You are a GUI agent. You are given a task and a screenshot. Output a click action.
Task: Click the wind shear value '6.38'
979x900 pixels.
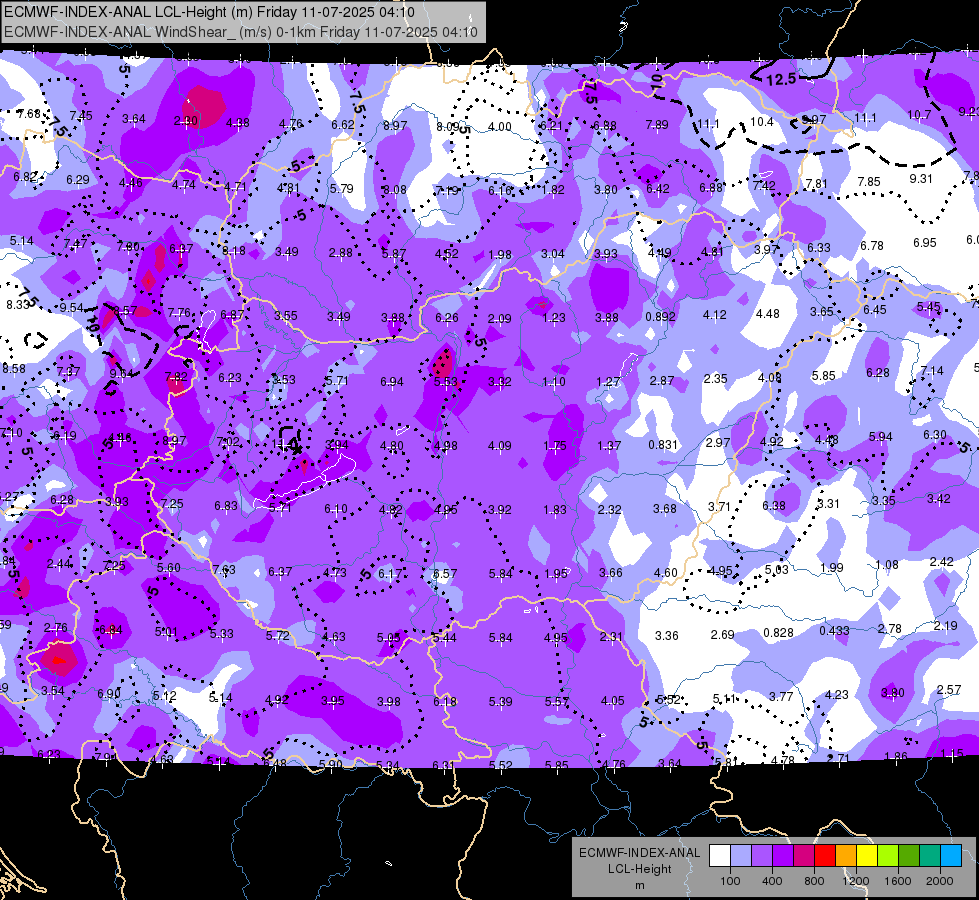(774, 505)
